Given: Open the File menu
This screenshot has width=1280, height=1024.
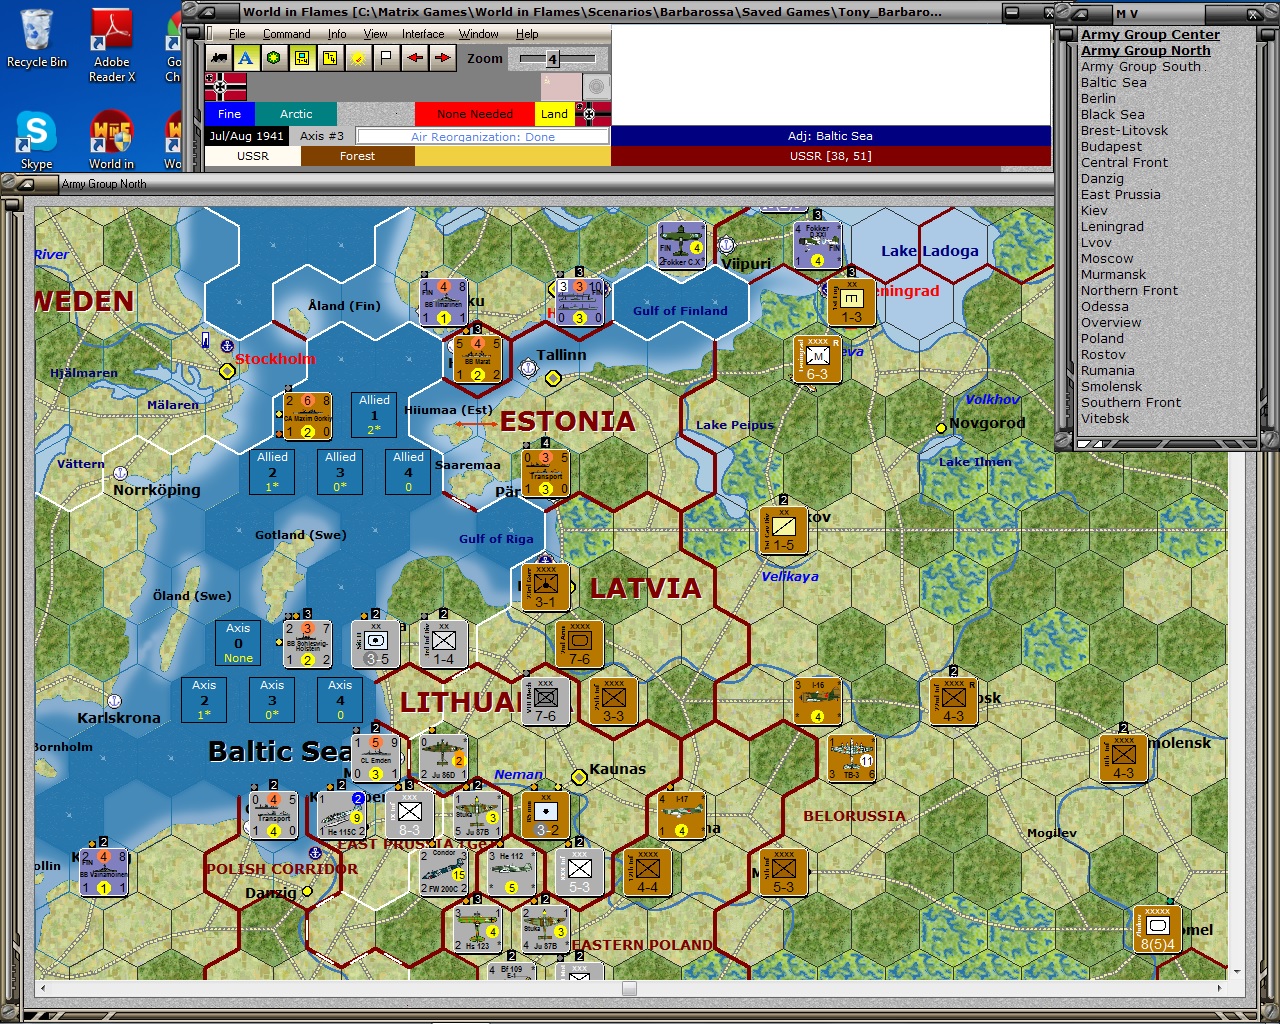Looking at the screenshot, I should tap(237, 34).
